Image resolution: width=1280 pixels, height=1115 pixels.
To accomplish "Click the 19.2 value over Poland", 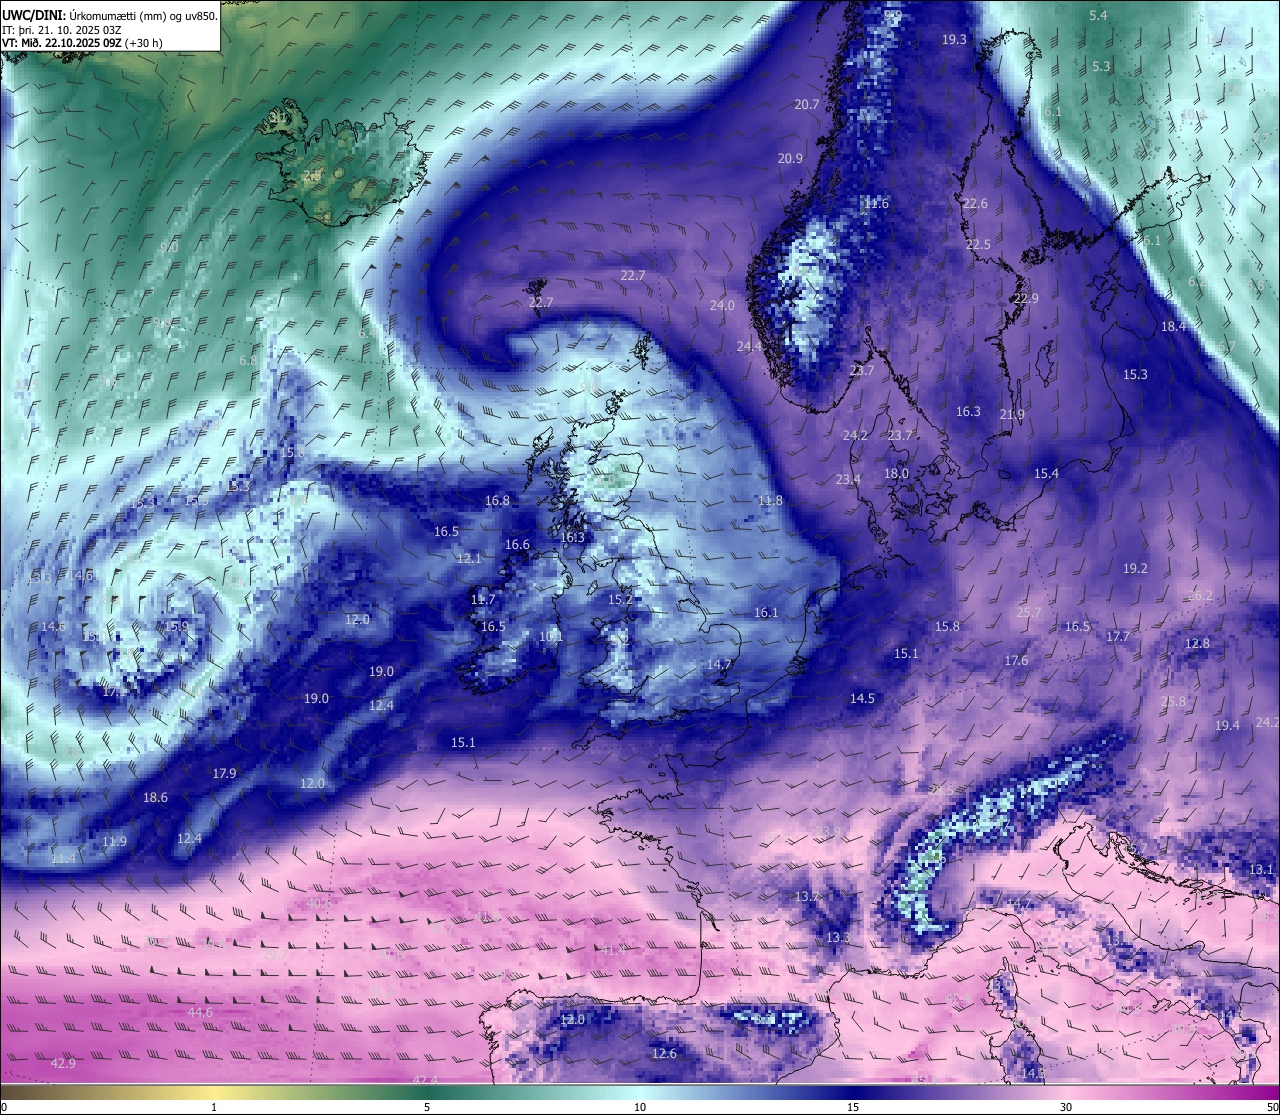I will [1135, 567].
